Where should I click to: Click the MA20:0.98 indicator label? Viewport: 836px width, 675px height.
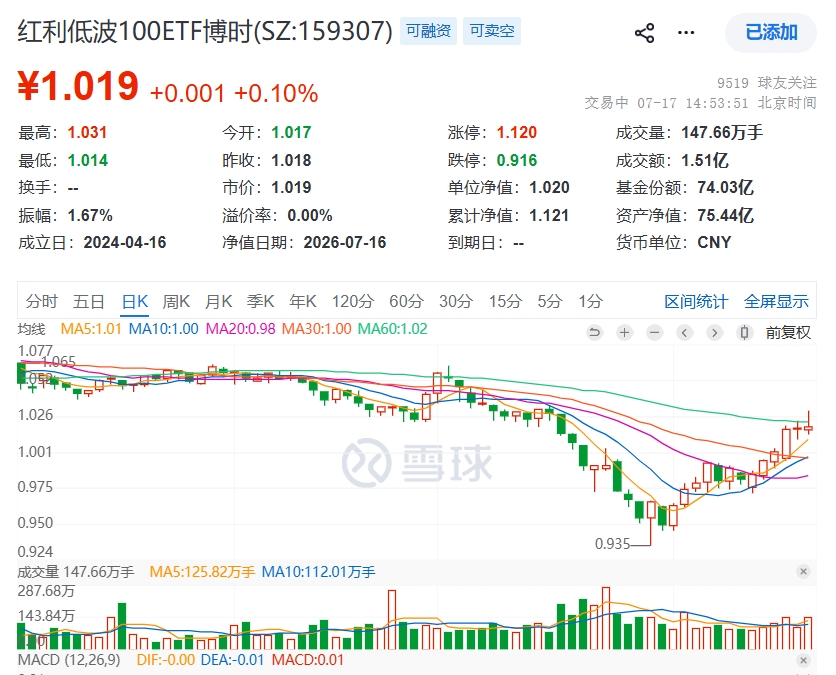coord(240,328)
